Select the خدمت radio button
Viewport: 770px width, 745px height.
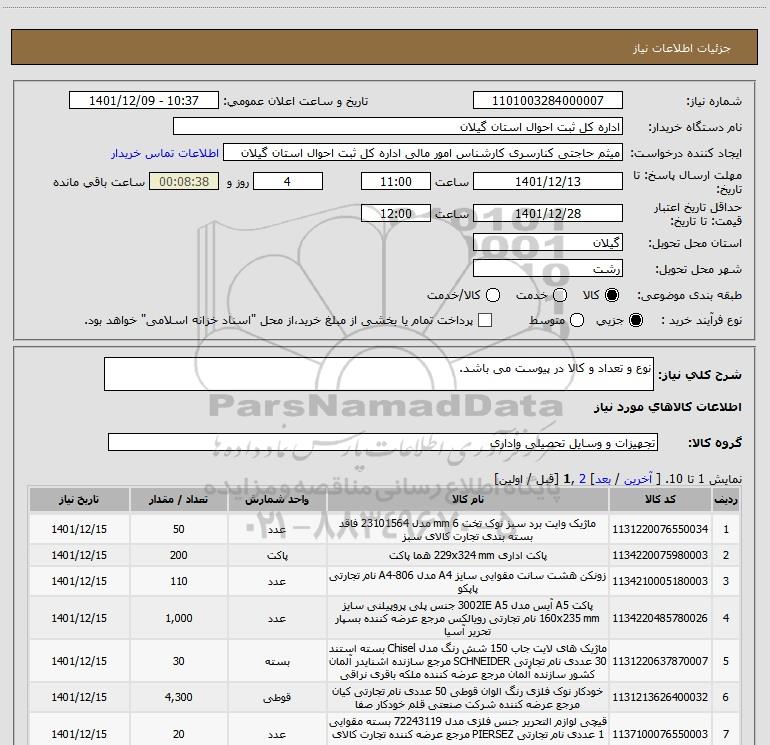[x=560, y=295]
